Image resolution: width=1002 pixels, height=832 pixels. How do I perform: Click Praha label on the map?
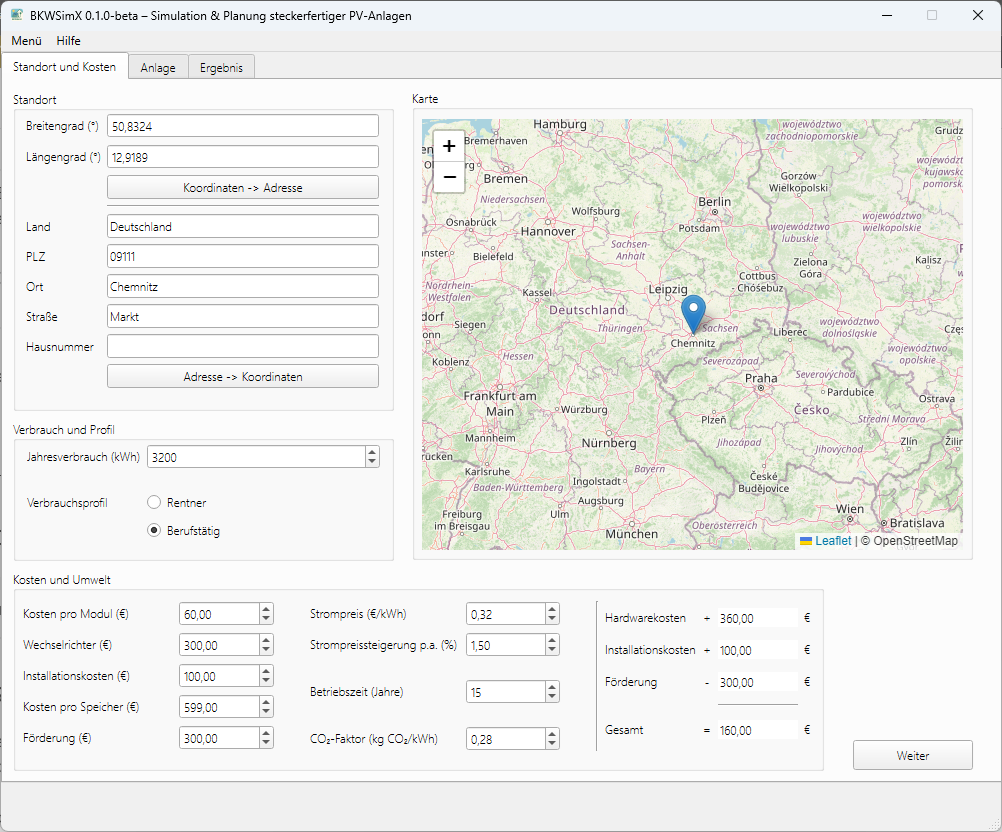[x=761, y=378]
